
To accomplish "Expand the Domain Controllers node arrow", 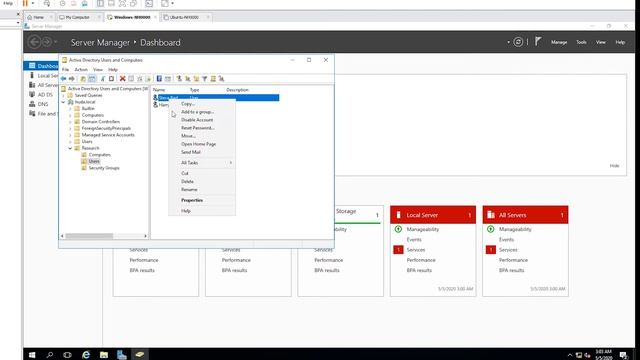I will pyautogui.click(x=70, y=122).
